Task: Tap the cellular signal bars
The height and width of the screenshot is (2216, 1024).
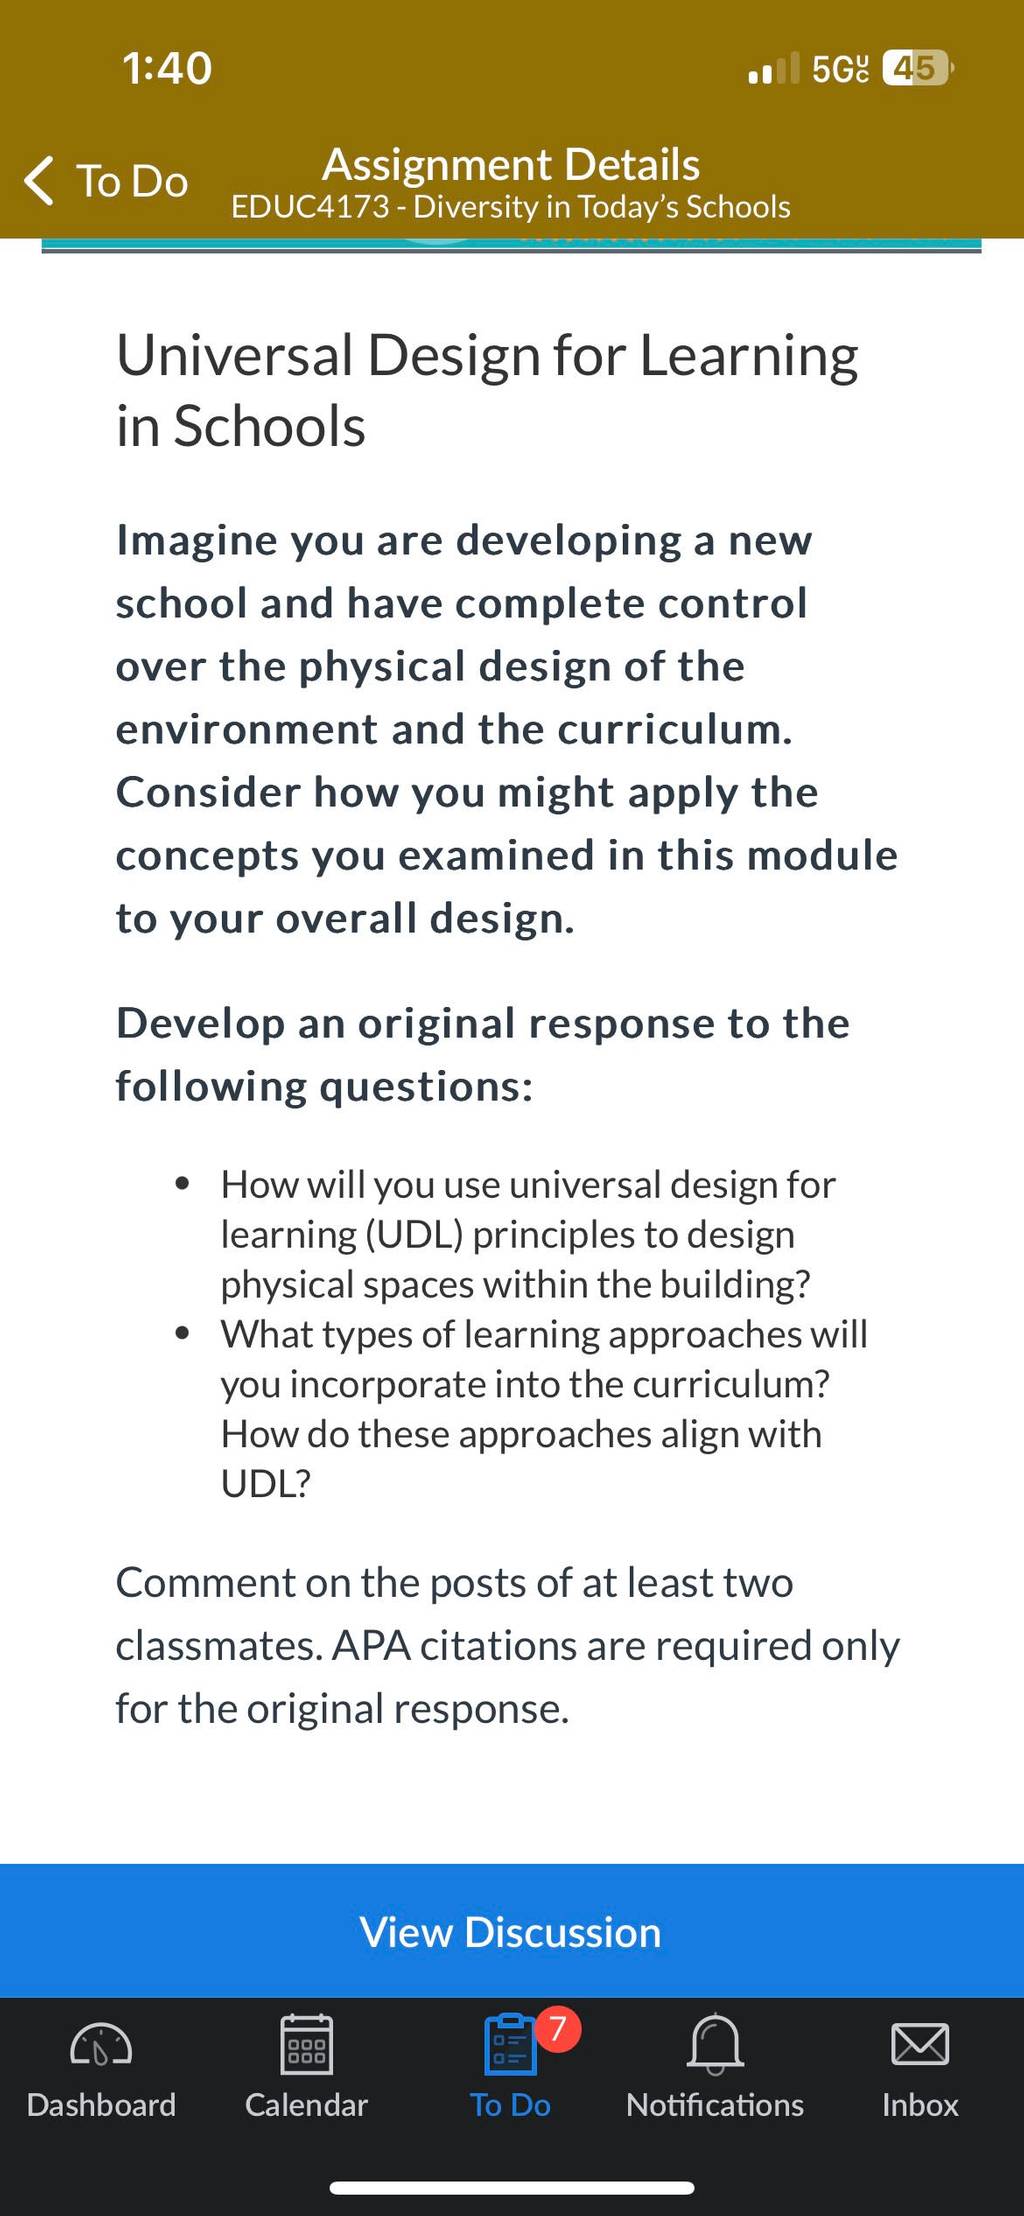Action: [x=774, y=69]
